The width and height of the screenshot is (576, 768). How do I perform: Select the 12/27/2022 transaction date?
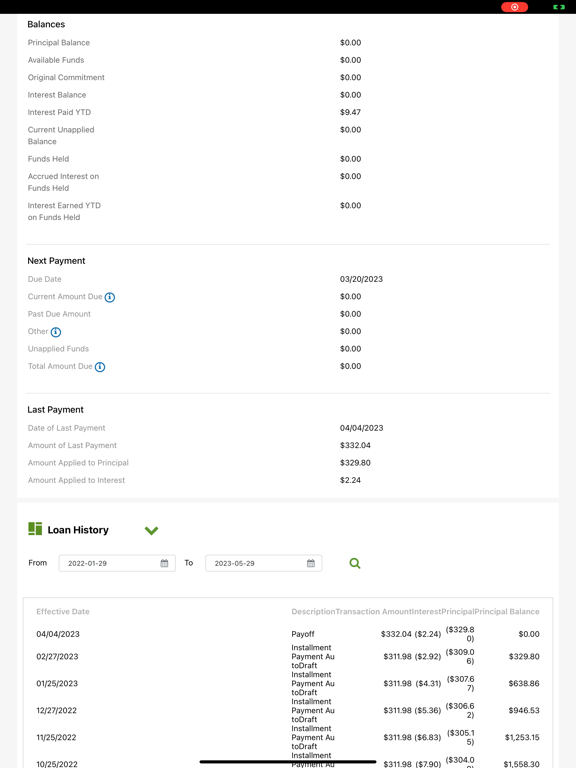[x=56, y=711]
